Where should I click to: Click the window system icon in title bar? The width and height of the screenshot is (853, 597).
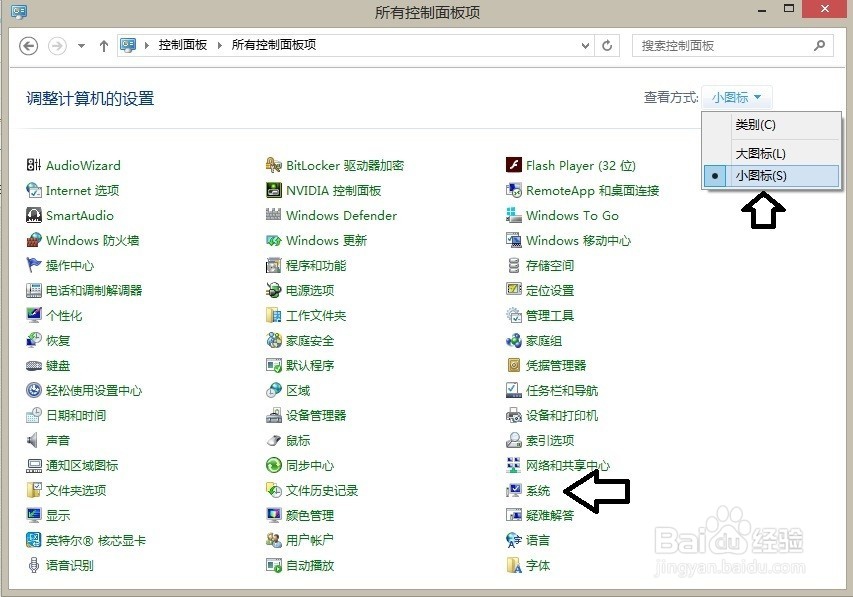point(18,11)
